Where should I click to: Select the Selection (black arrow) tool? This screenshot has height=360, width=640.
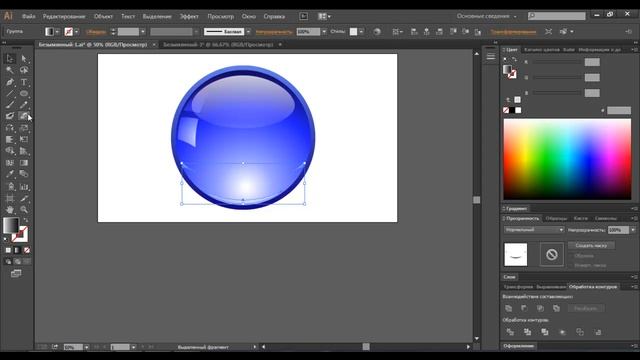click(10, 58)
